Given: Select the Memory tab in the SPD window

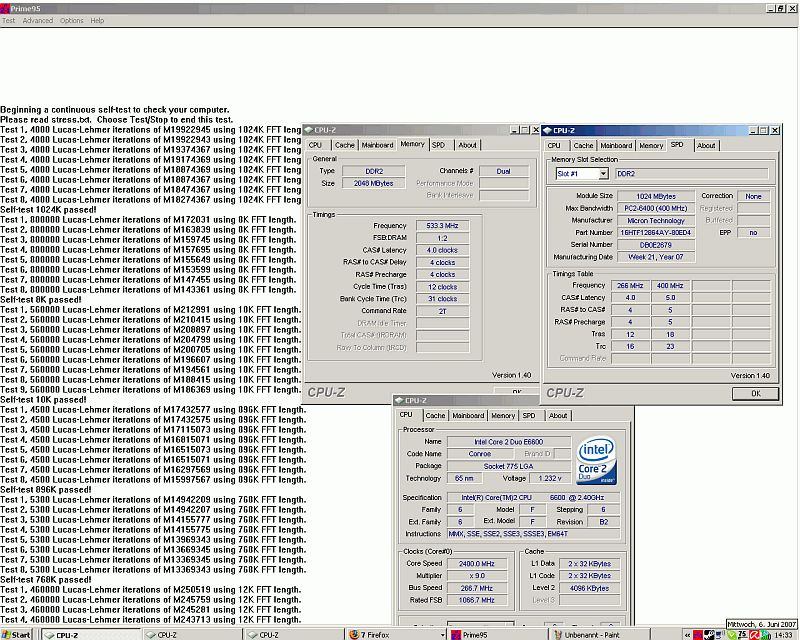Looking at the screenshot, I should (x=651, y=145).
